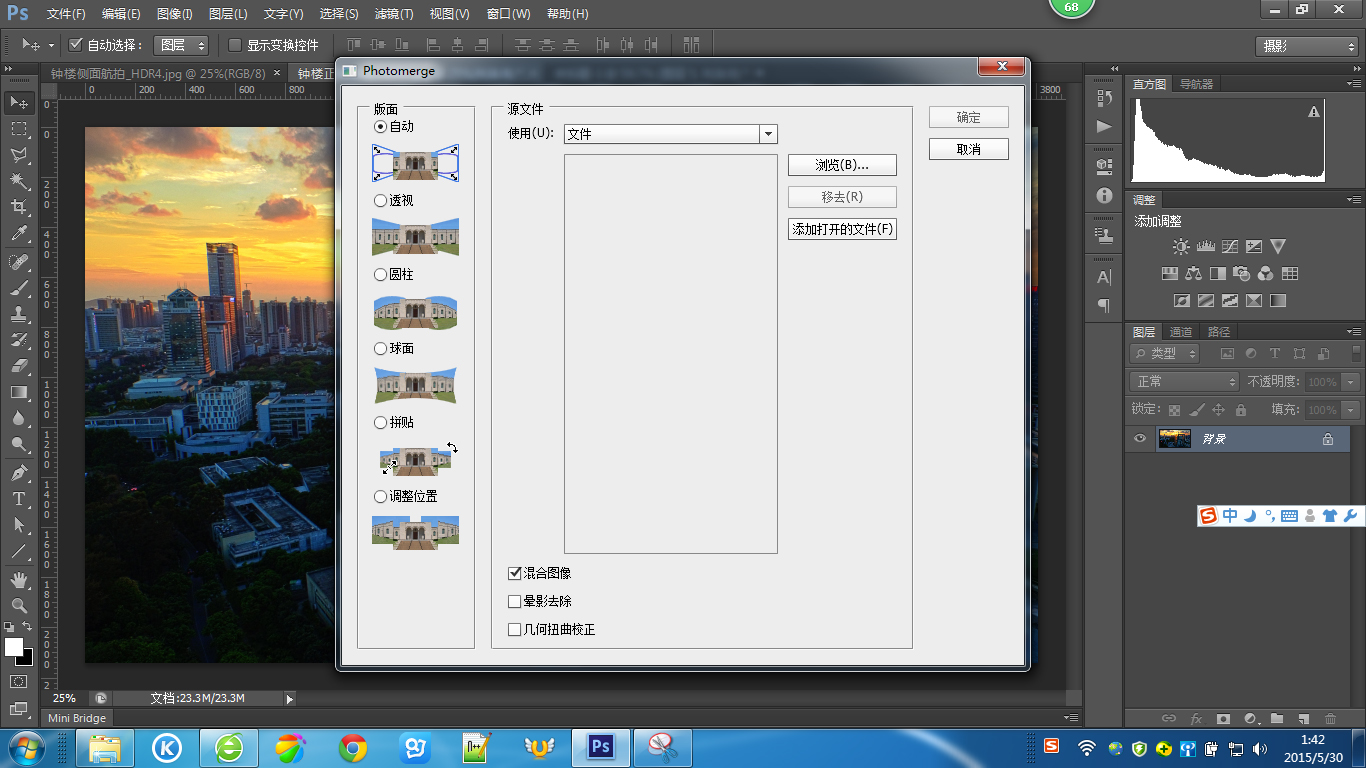Select the Move tool in the toolbox
Image resolution: width=1366 pixels, height=768 pixels.
click(x=19, y=102)
